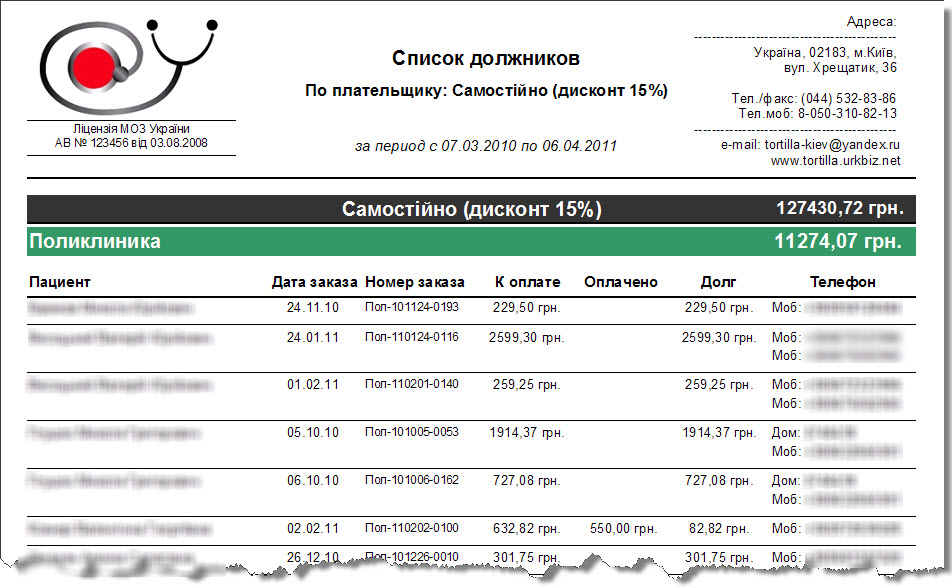Click subtitle 'По плательщику: Самостійно (дисконт 15%)'
The image size is (952, 588).
coord(486,91)
